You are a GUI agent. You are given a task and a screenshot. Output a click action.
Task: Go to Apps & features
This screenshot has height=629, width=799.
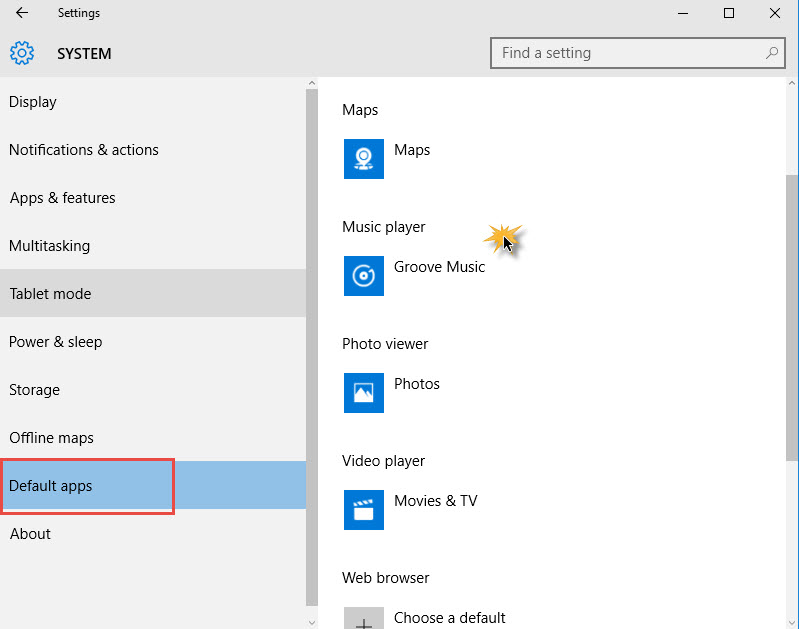(x=153, y=198)
